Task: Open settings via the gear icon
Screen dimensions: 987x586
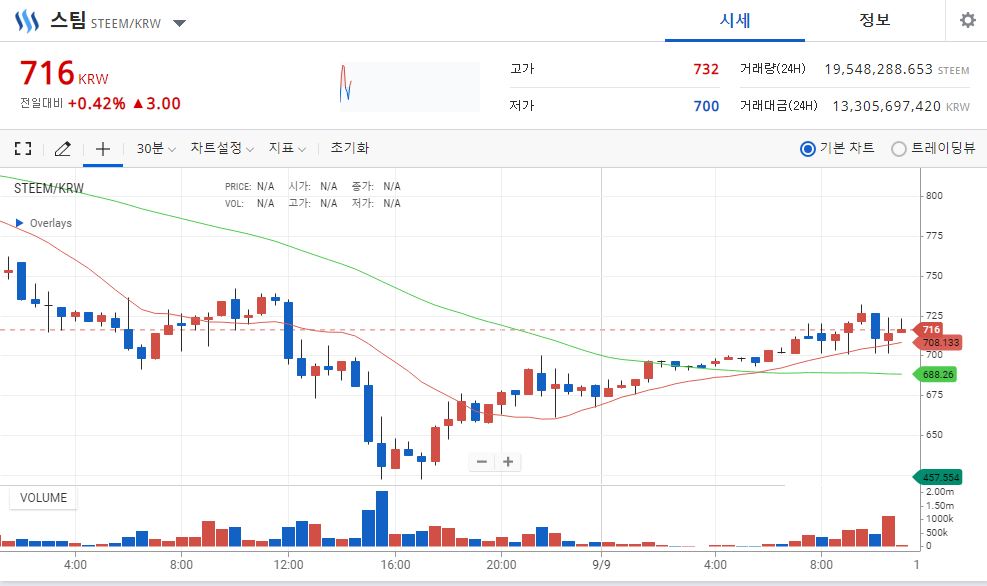Action: tap(967, 20)
